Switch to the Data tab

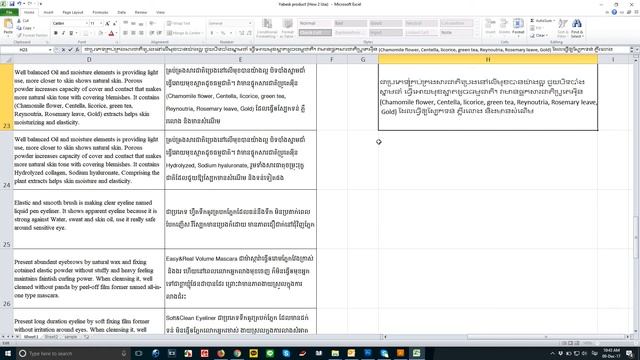(121, 13)
